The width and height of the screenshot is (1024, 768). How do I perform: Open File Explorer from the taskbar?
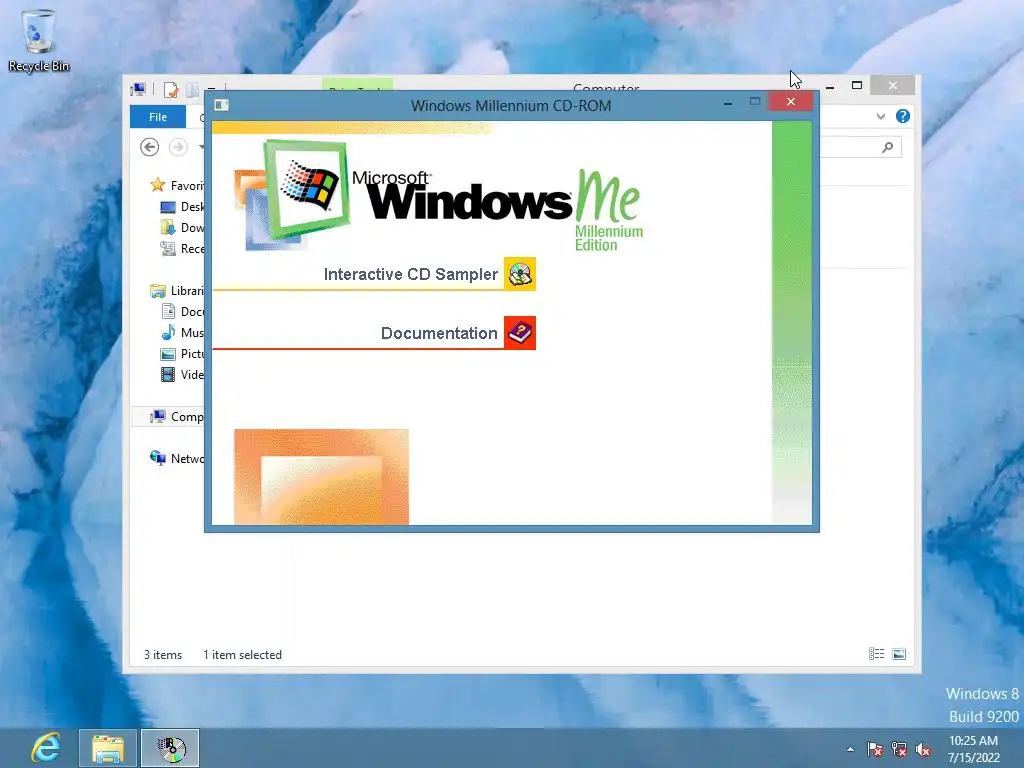(108, 748)
